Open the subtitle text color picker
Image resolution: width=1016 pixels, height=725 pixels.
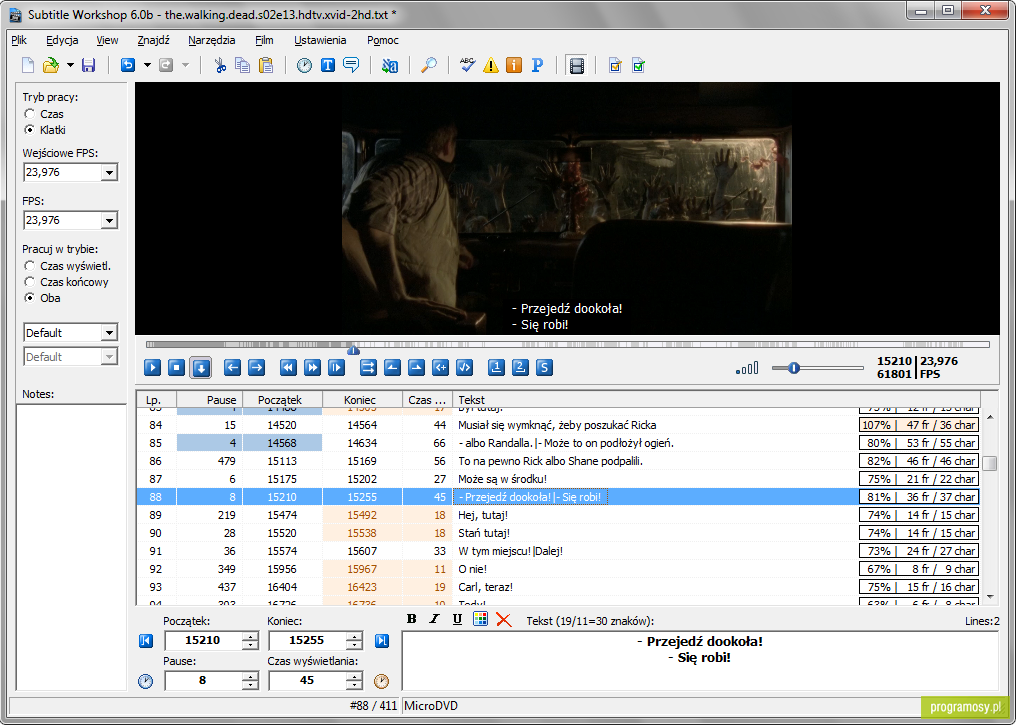[x=480, y=619]
